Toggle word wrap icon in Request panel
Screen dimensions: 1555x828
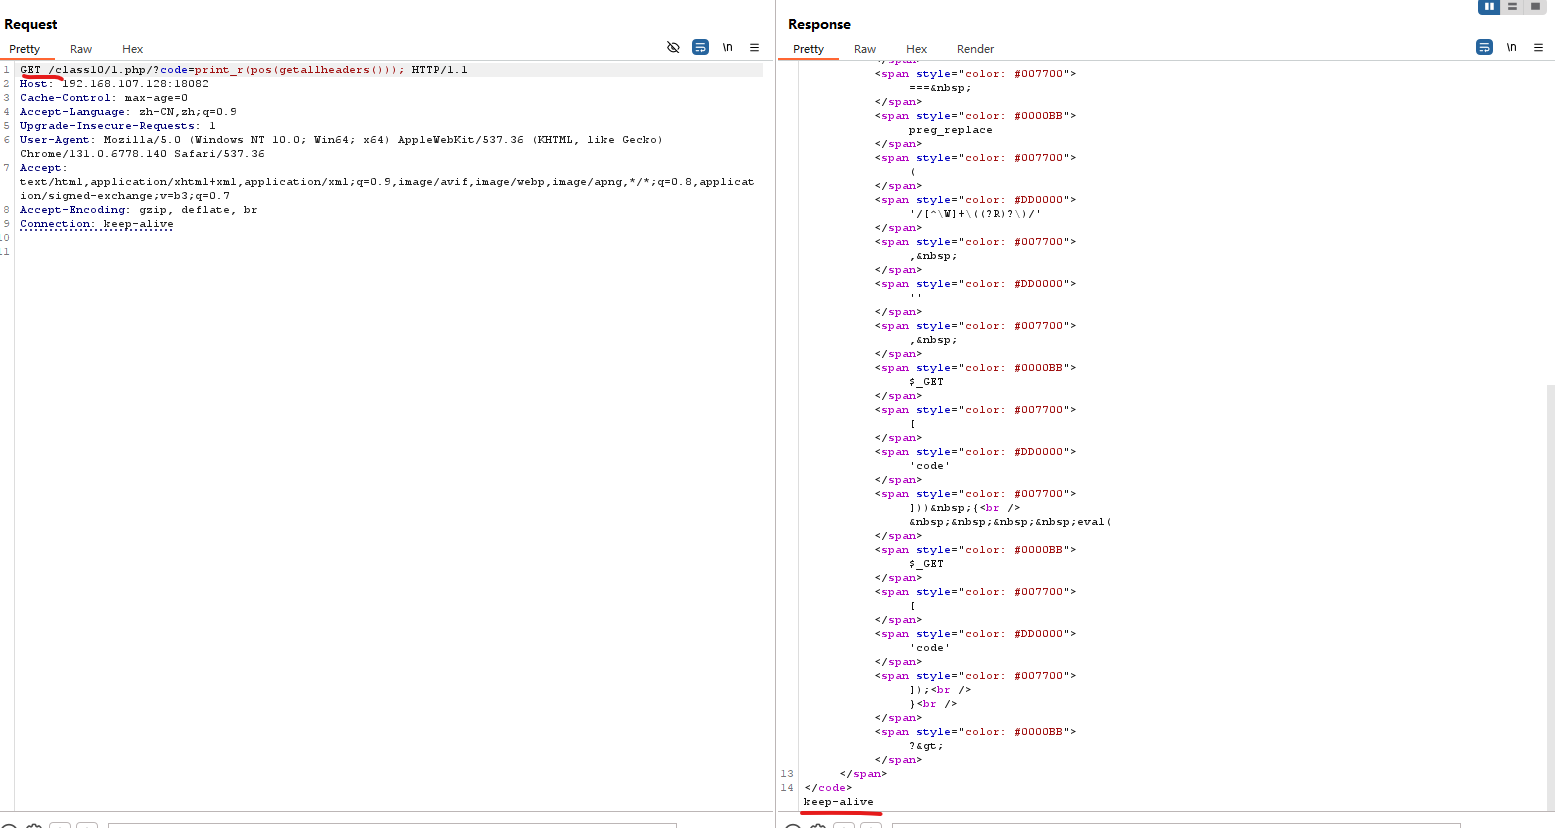701,47
